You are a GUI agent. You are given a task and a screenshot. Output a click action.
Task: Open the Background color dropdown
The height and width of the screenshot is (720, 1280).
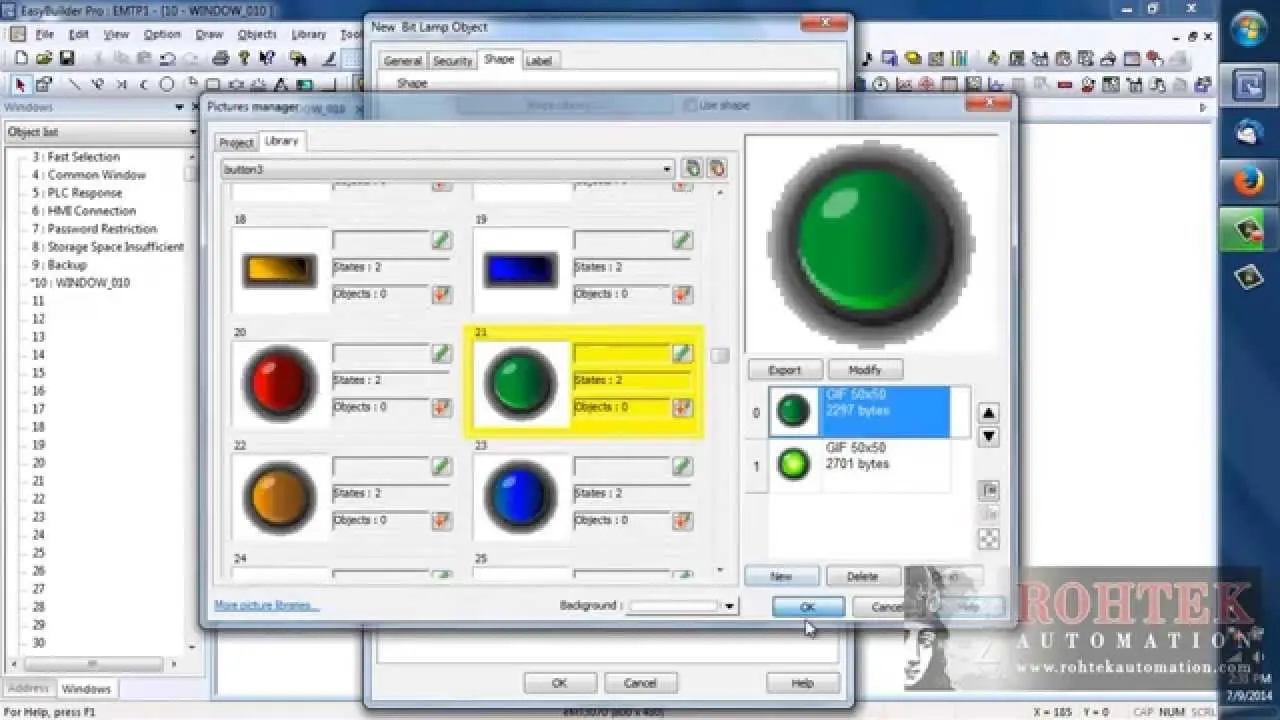[729, 606]
